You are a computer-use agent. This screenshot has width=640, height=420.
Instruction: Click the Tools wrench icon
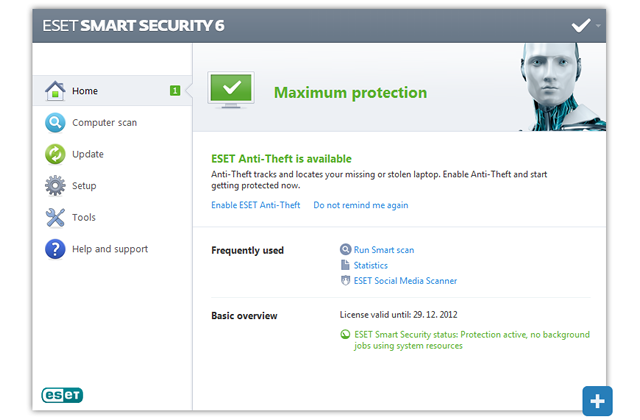point(55,217)
